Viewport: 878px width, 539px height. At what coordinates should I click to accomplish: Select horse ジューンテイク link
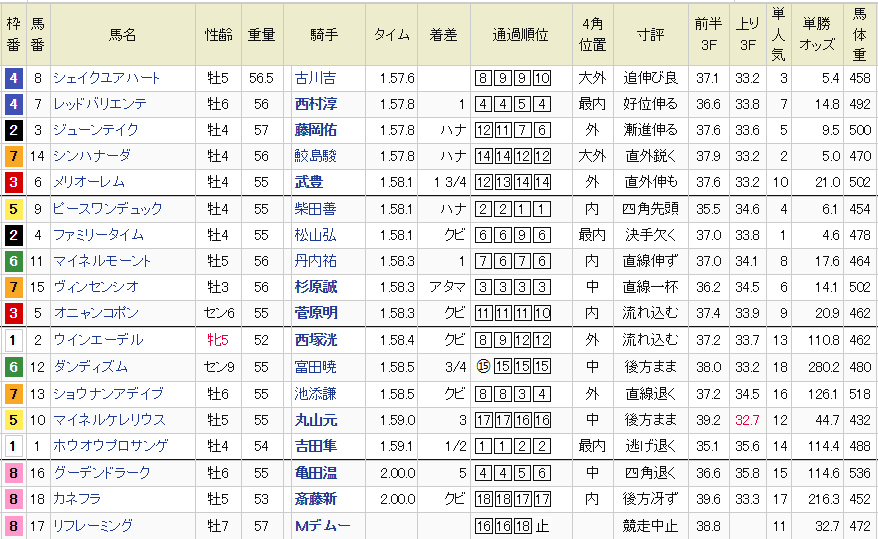pyautogui.click(x=96, y=130)
